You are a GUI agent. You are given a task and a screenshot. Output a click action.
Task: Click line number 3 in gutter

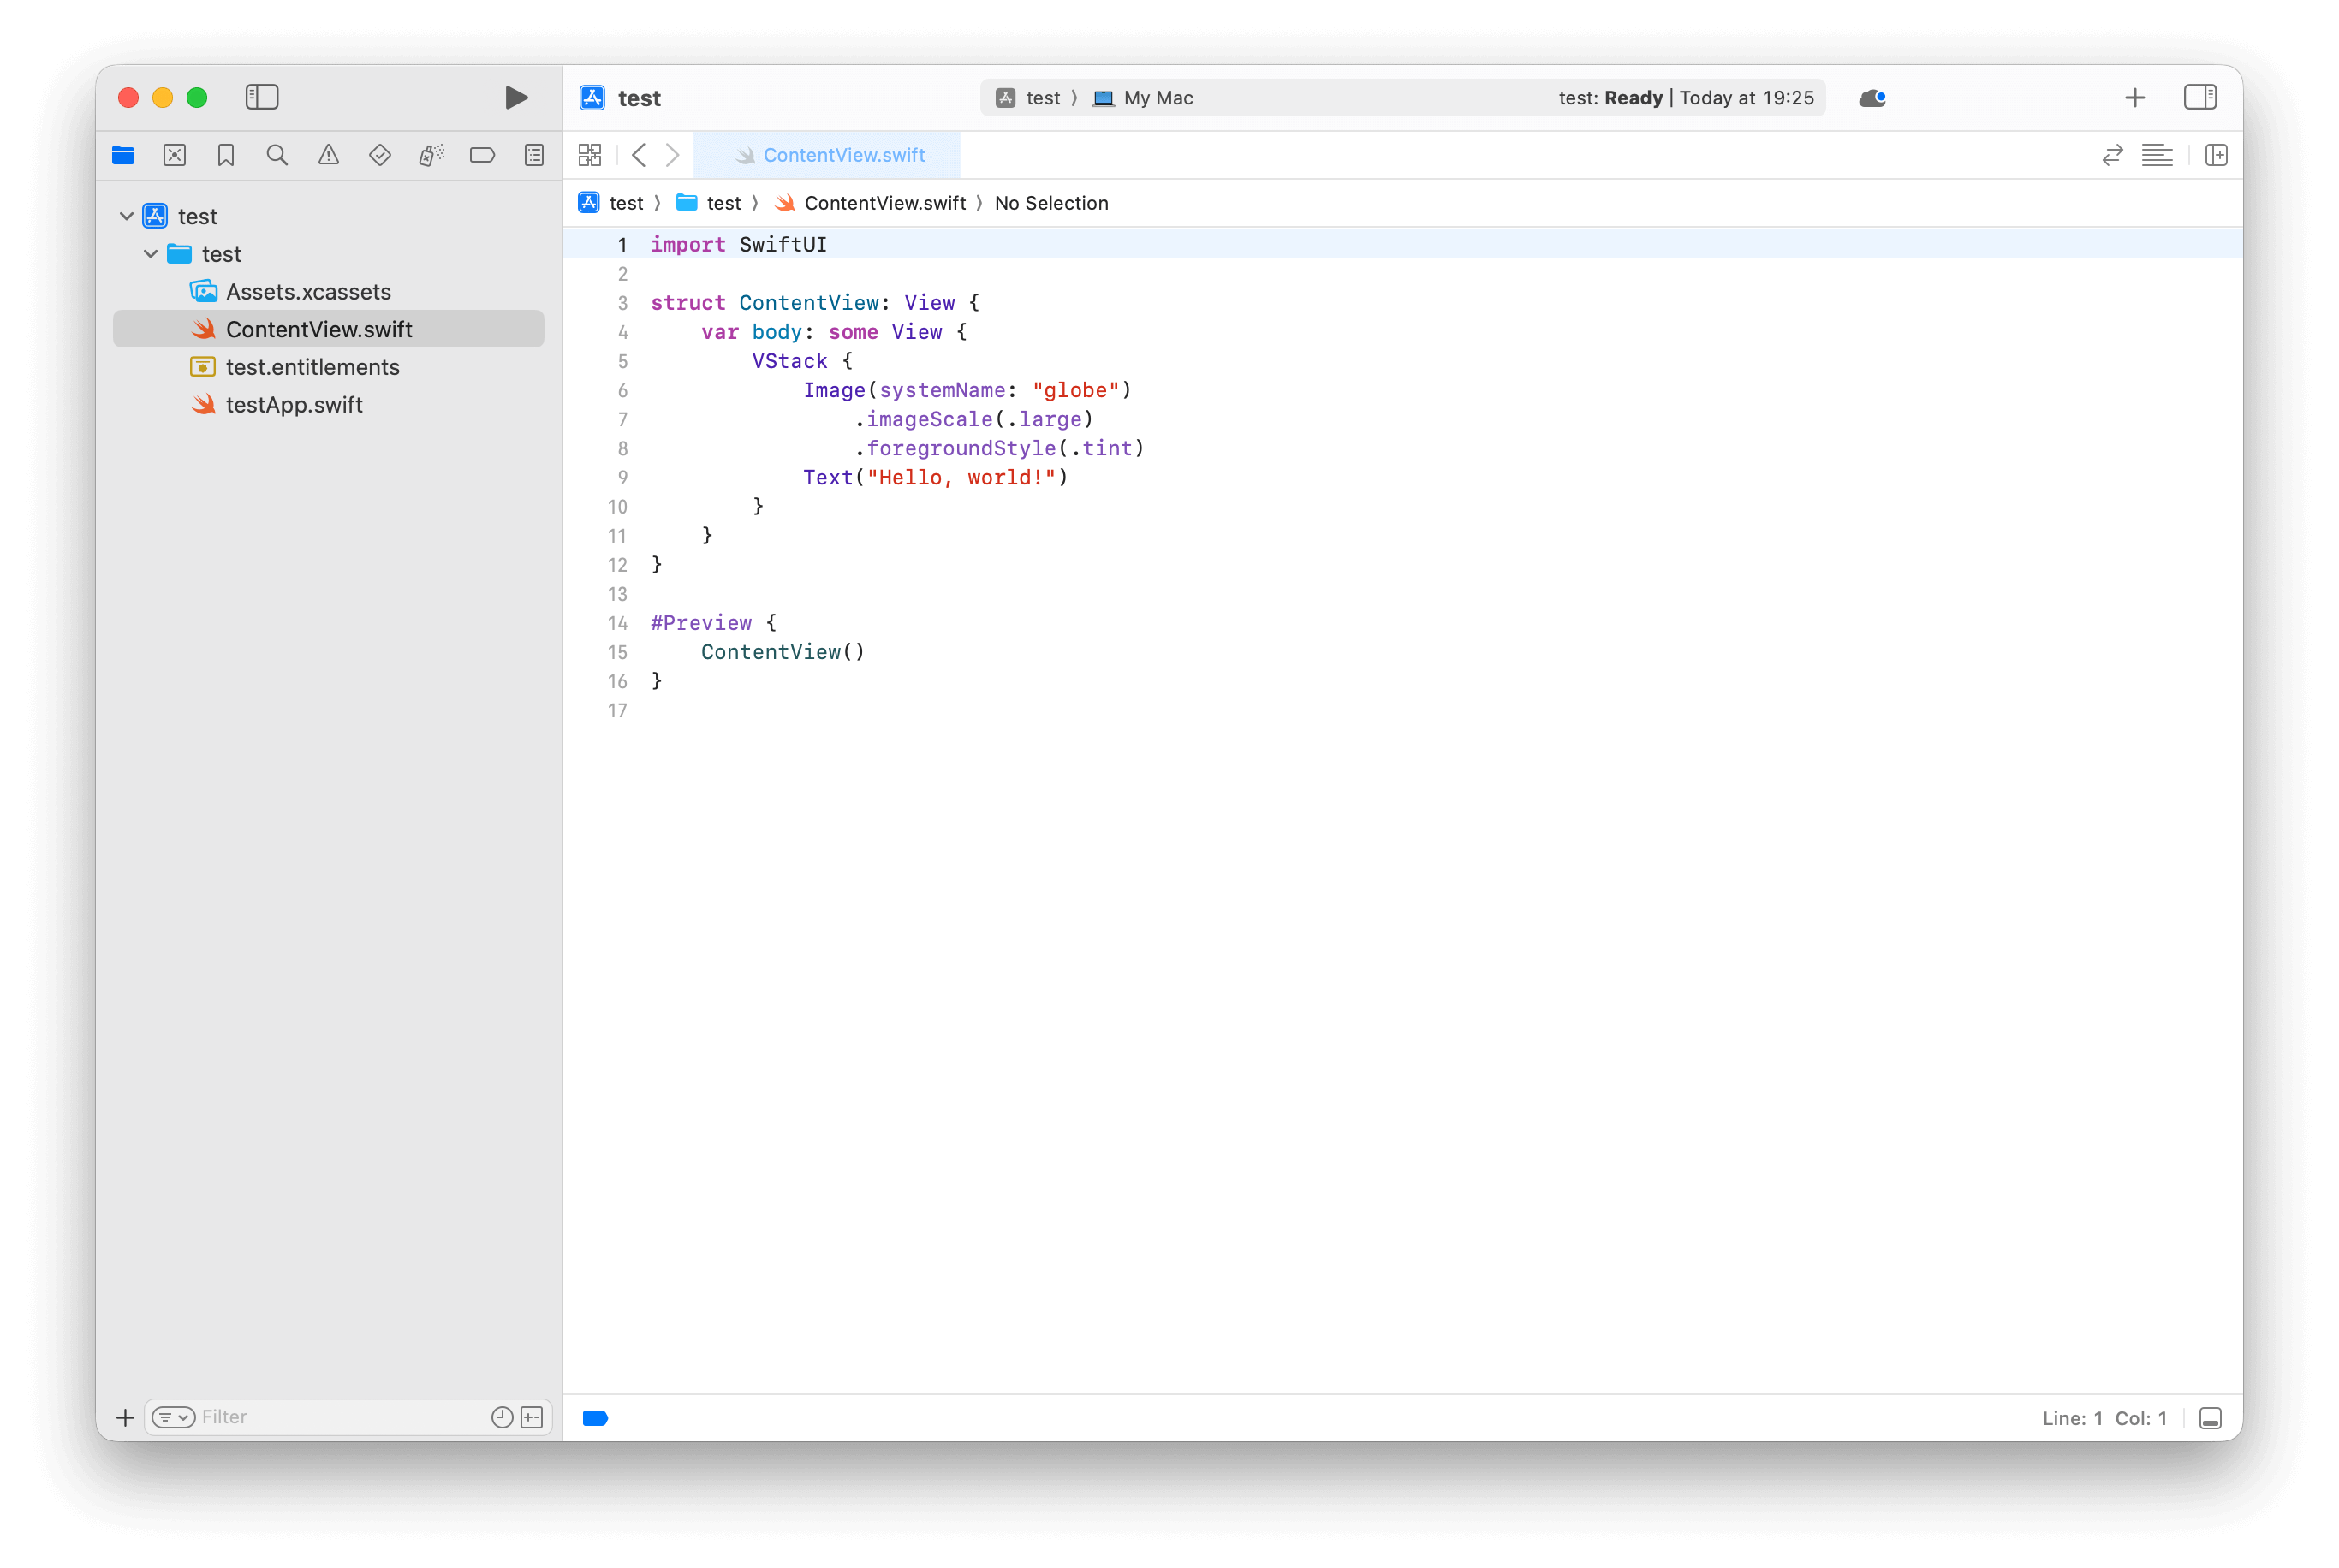point(622,303)
